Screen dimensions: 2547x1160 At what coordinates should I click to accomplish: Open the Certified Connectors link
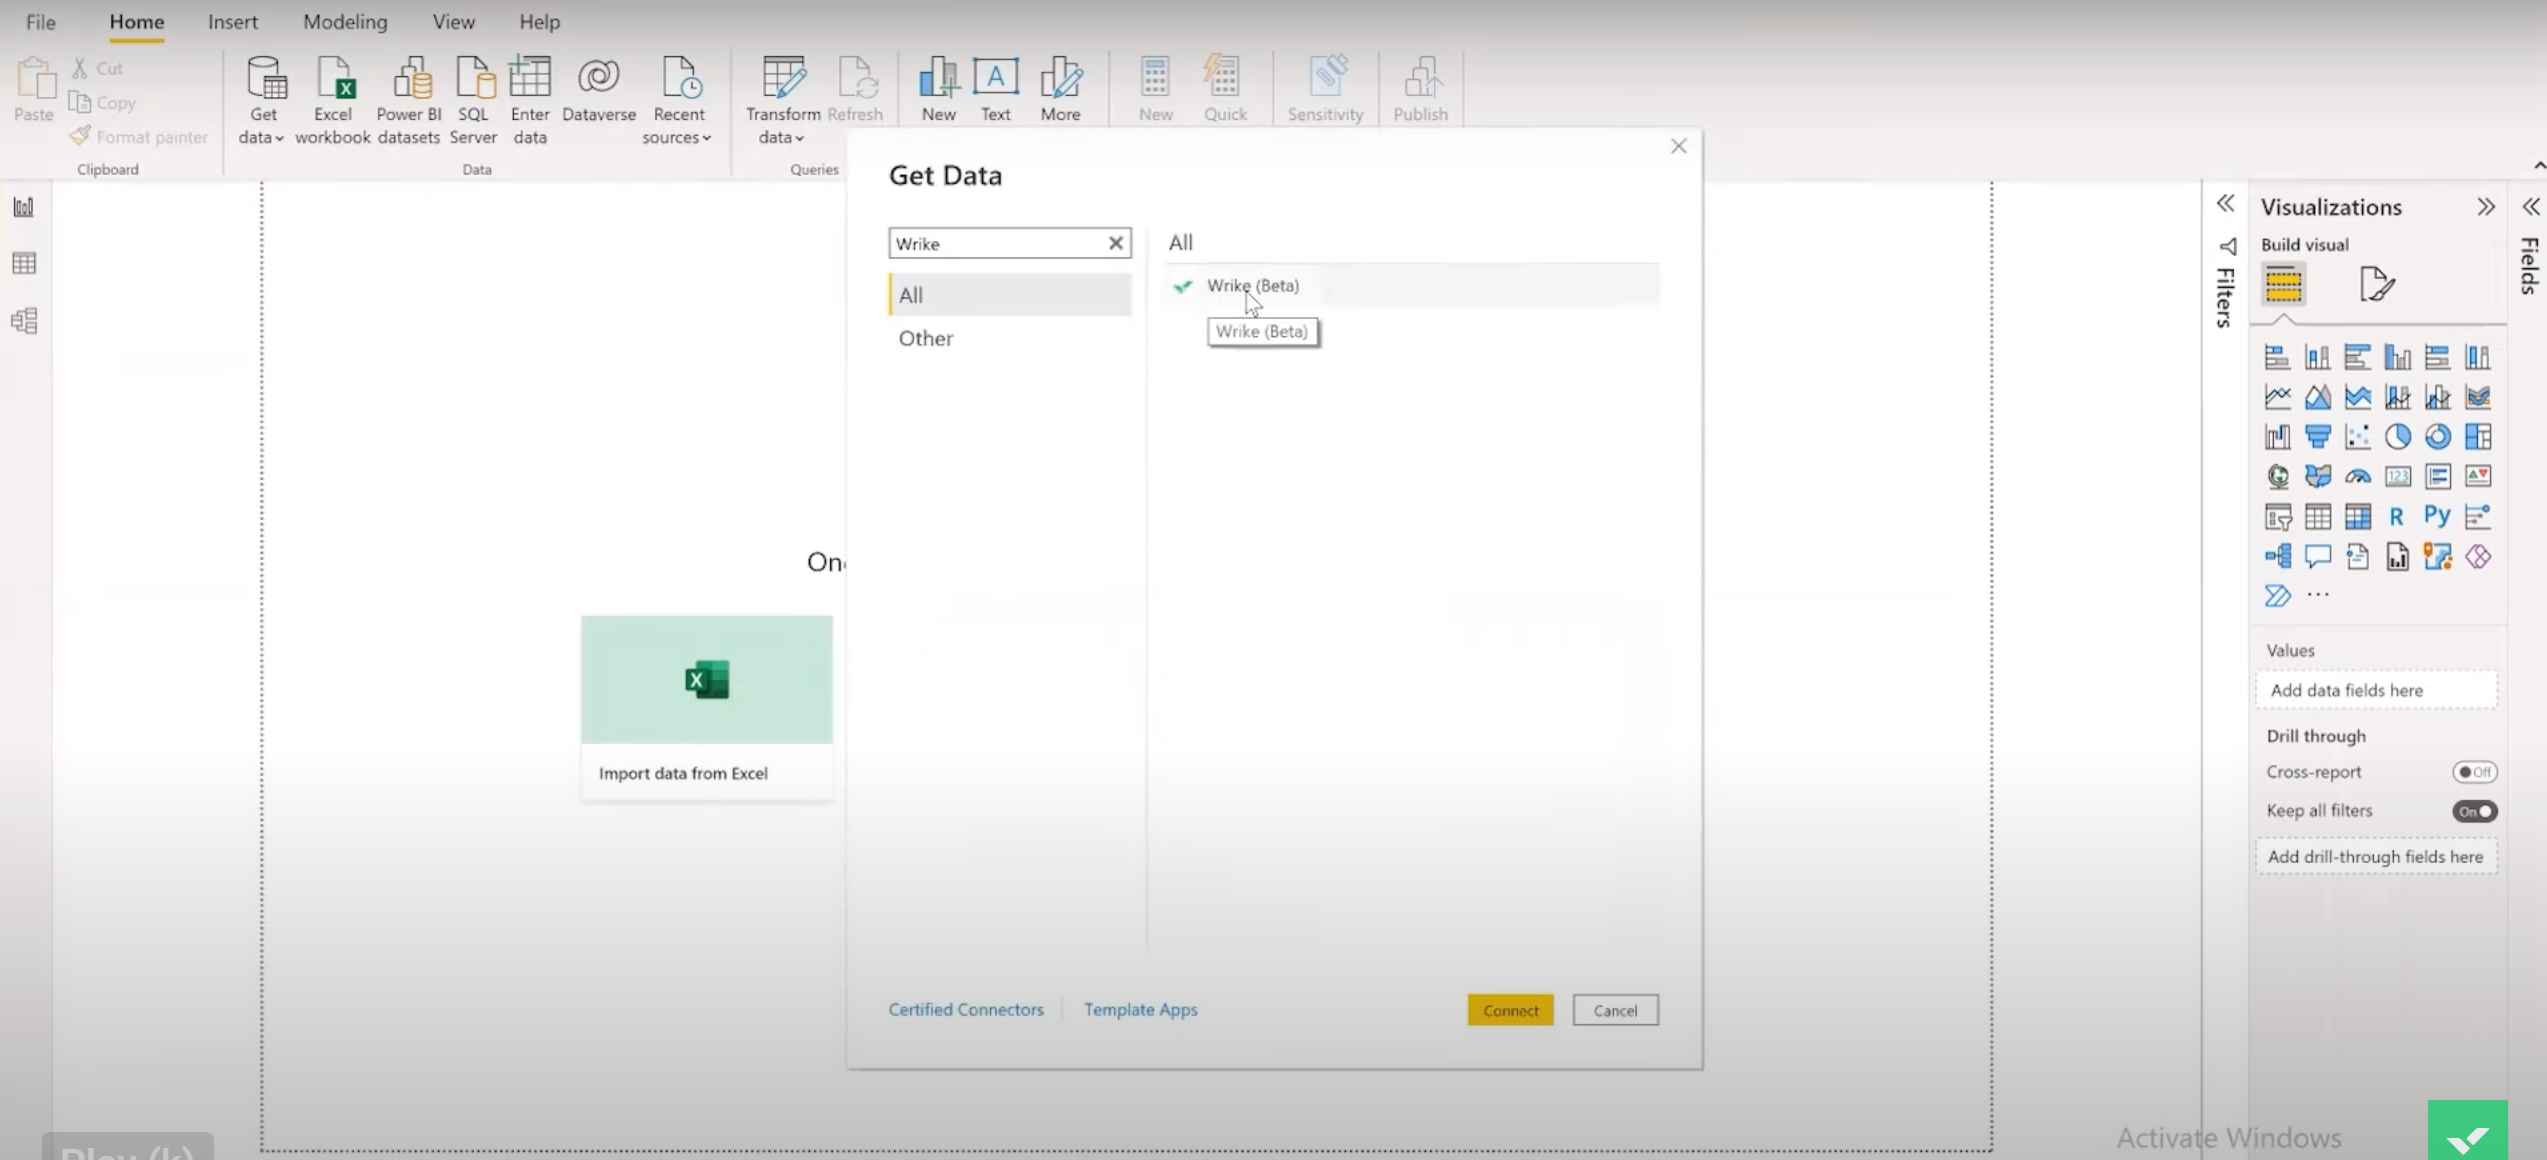click(x=965, y=1009)
